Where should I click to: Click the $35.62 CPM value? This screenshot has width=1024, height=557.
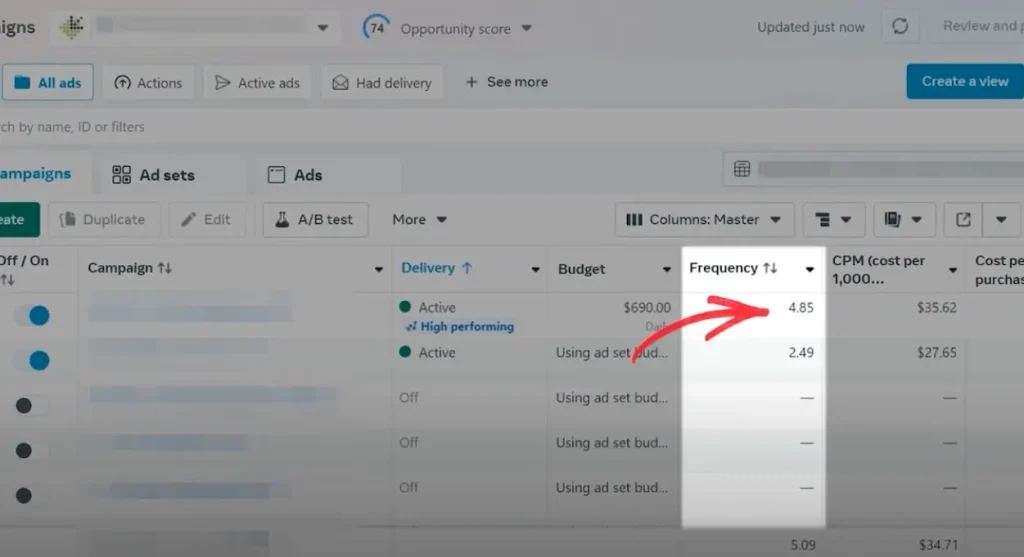pos(936,308)
